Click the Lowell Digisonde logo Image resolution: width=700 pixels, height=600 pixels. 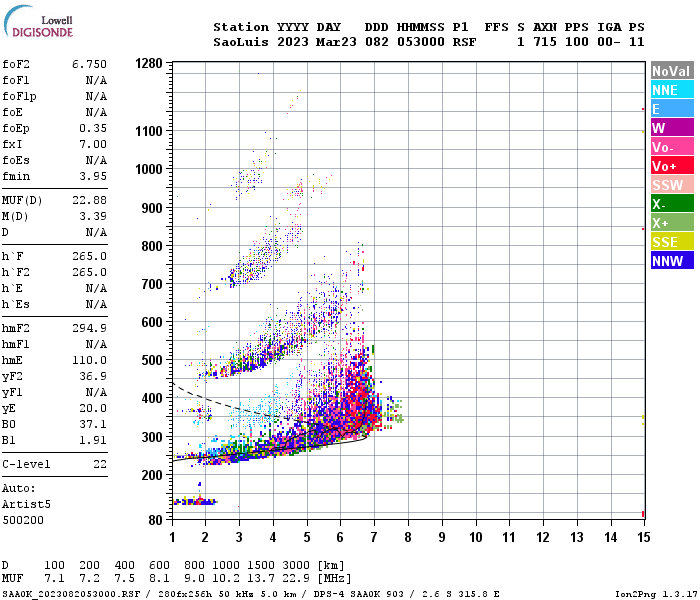click(x=38, y=22)
